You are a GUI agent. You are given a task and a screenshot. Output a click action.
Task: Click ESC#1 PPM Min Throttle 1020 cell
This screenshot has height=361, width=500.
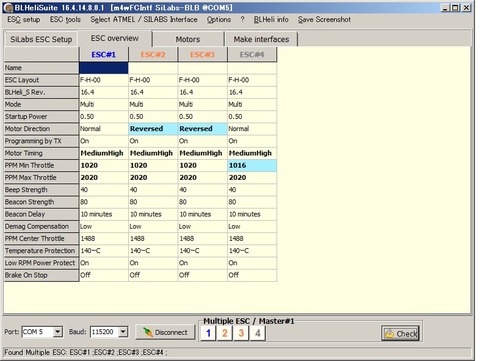click(104, 165)
